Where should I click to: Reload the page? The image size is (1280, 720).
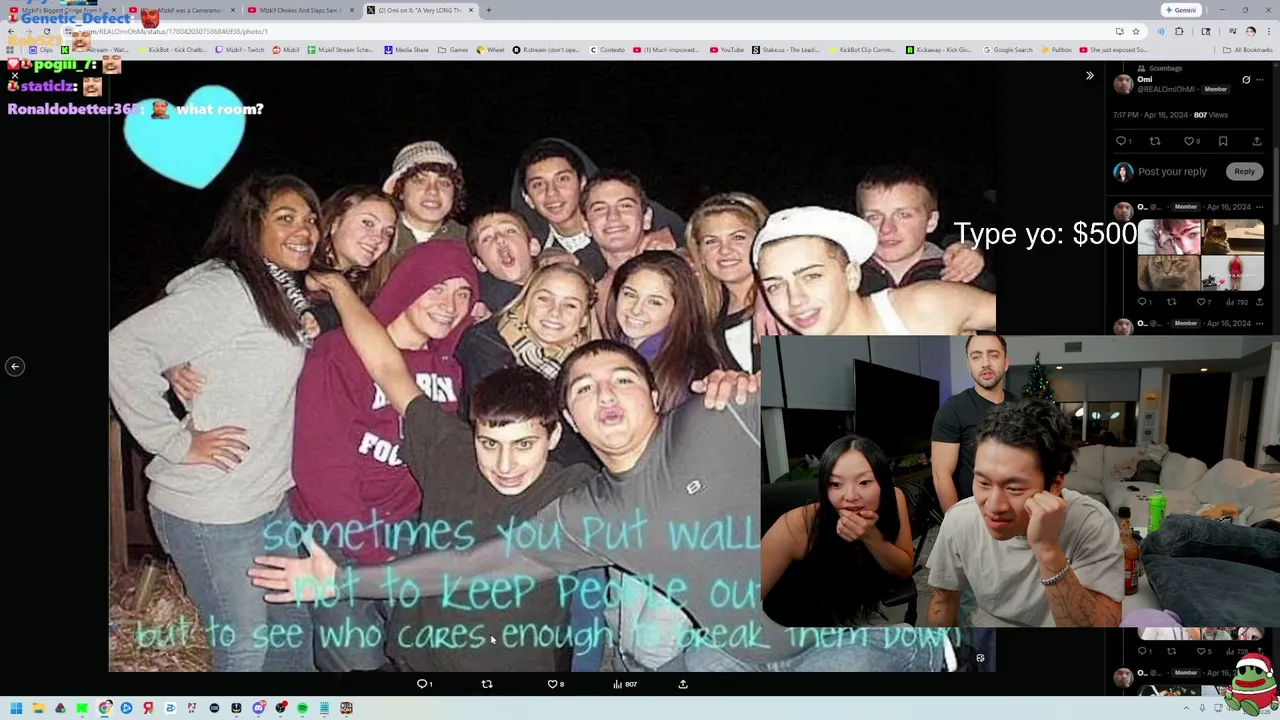46,31
